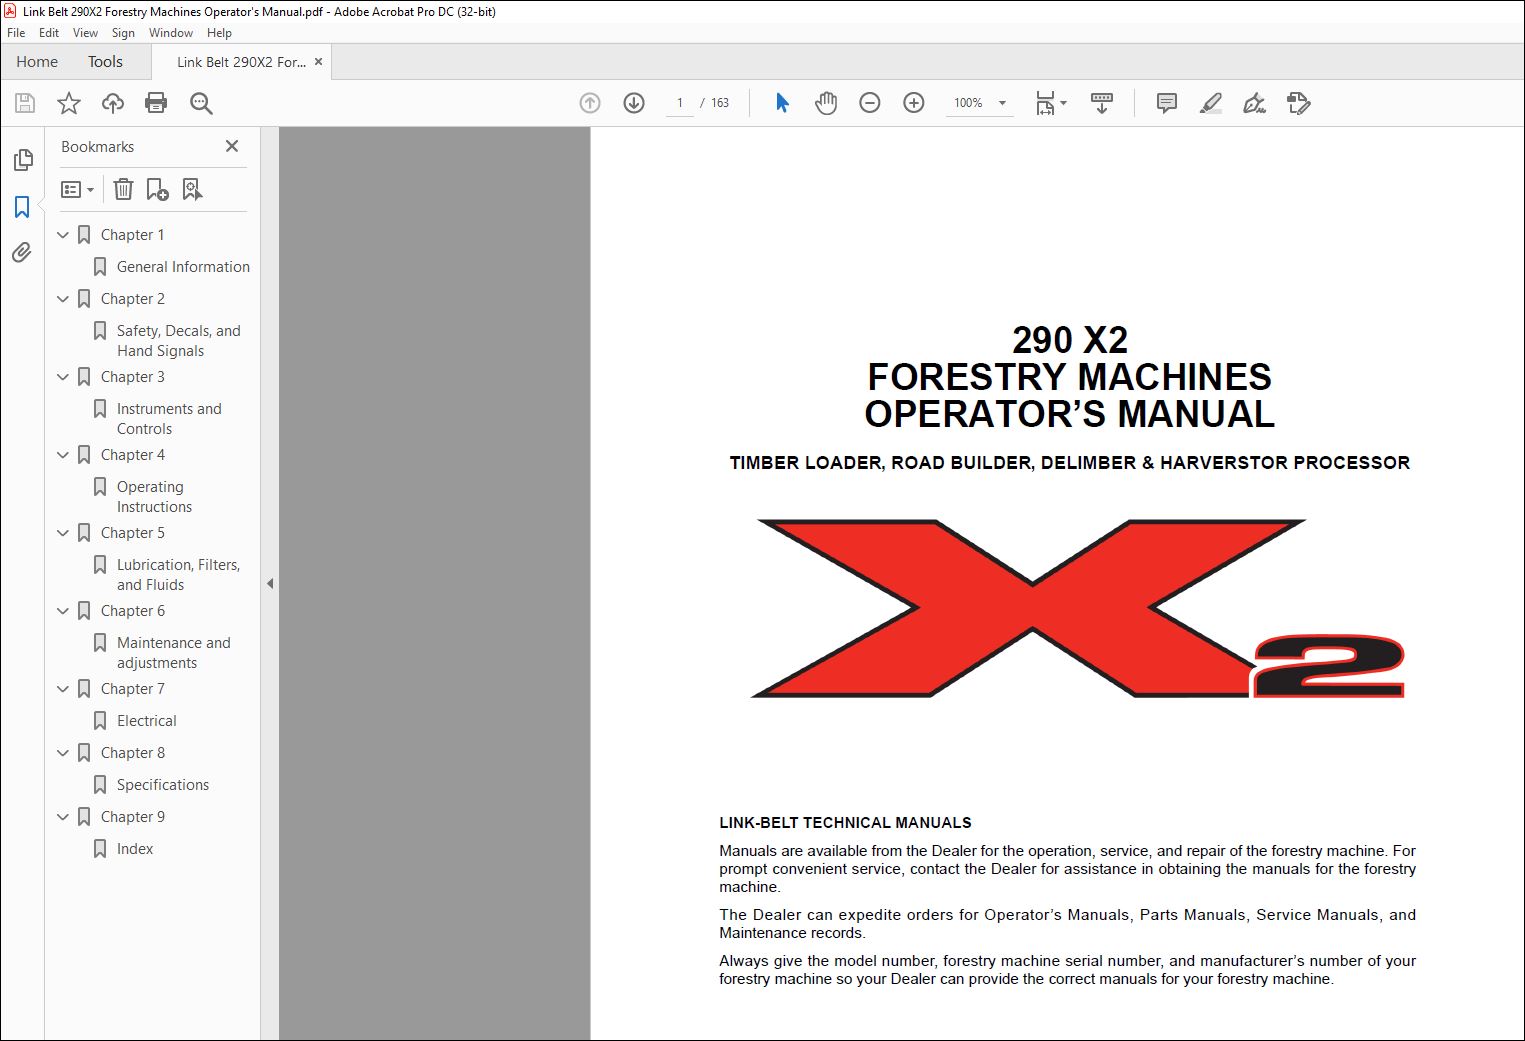
Task: Jump to Operating Instructions bookmark
Action: 154,497
